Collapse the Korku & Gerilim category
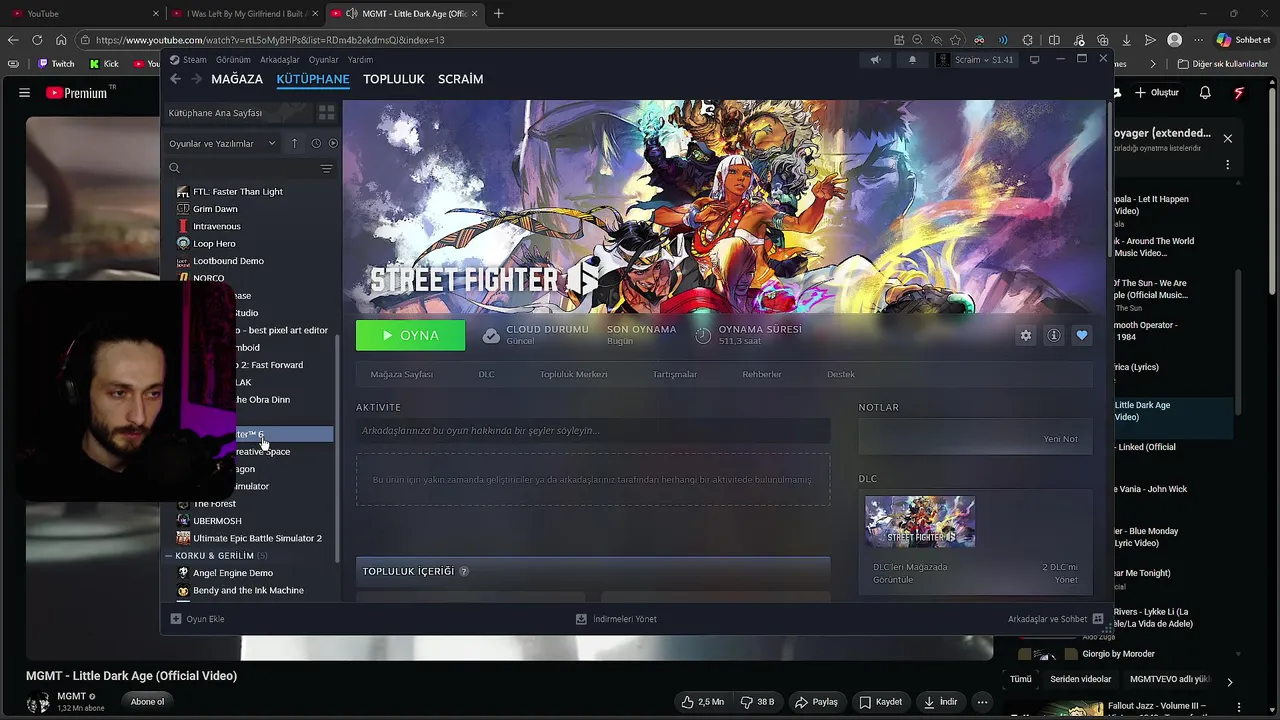This screenshot has width=1280, height=720. [168, 555]
